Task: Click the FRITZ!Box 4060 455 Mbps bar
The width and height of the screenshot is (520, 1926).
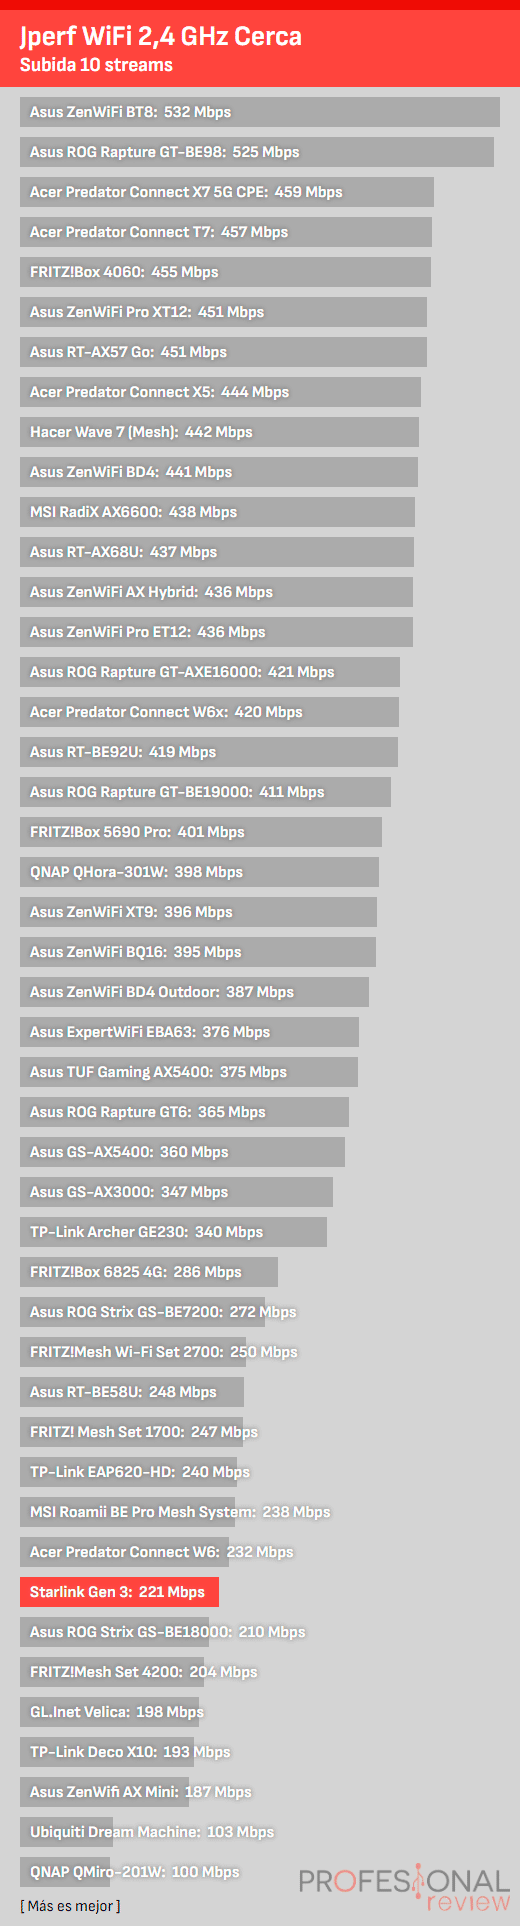Action: [225, 272]
